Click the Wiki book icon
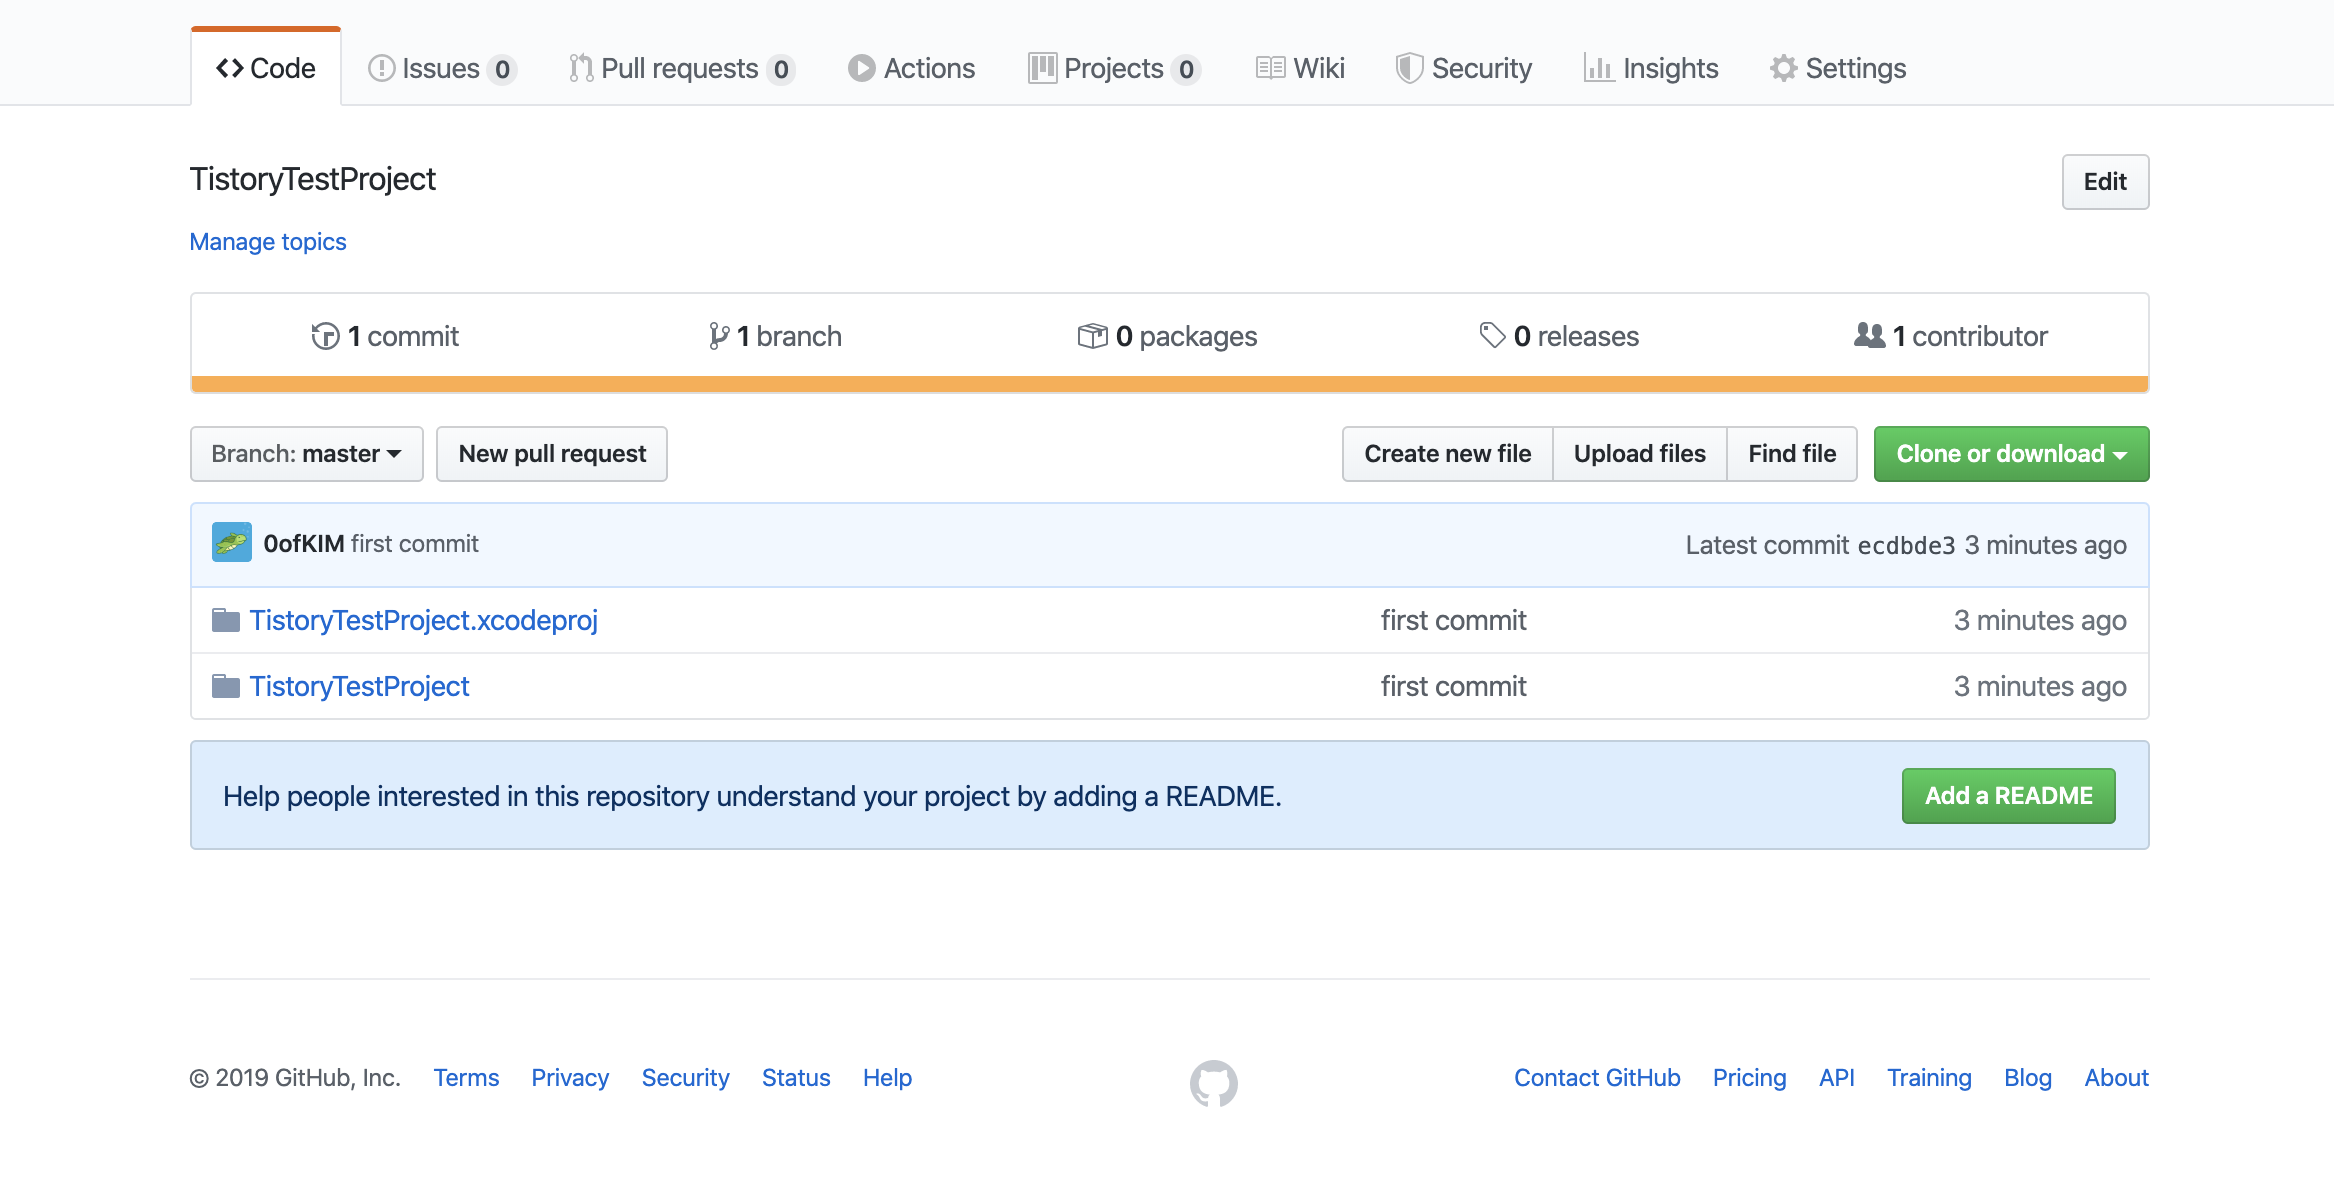The width and height of the screenshot is (2334, 1194). (1270, 68)
